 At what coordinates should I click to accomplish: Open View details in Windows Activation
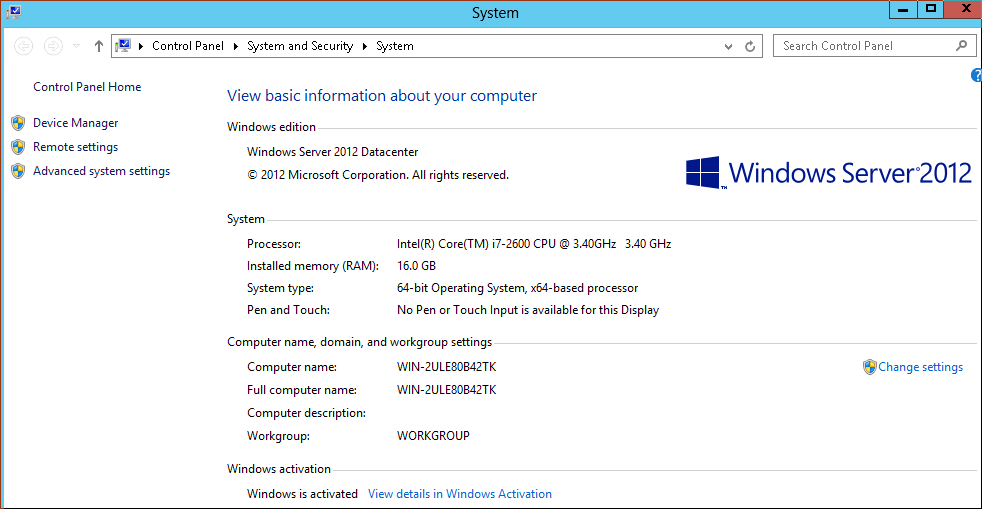click(x=460, y=494)
